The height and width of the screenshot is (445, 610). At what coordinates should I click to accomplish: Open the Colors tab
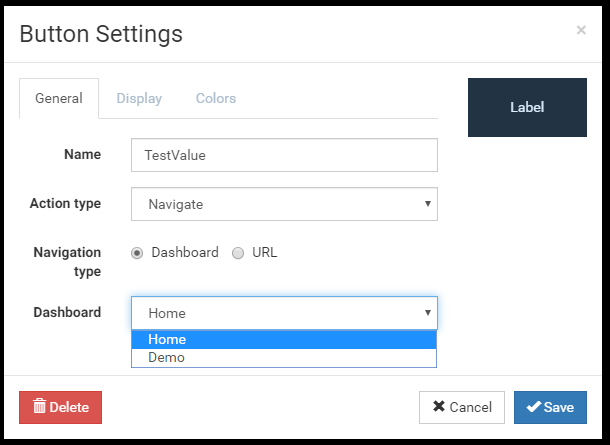coord(216,99)
